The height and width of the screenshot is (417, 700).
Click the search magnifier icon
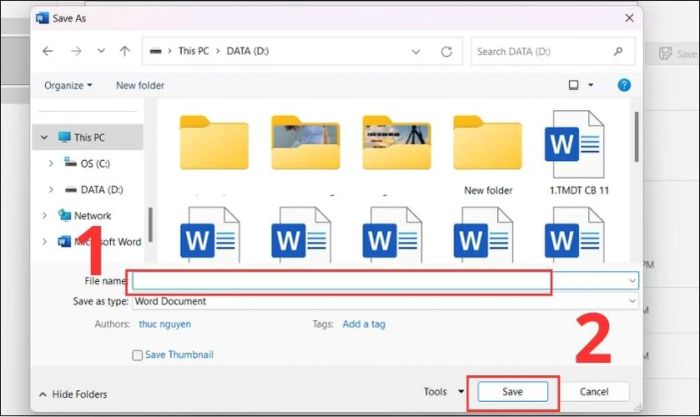pos(618,52)
